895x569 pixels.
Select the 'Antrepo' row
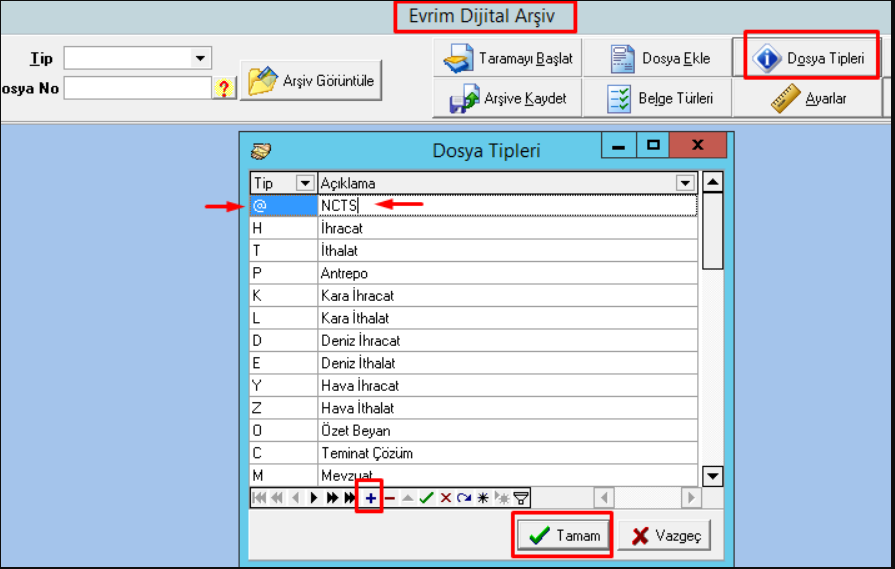click(474, 273)
